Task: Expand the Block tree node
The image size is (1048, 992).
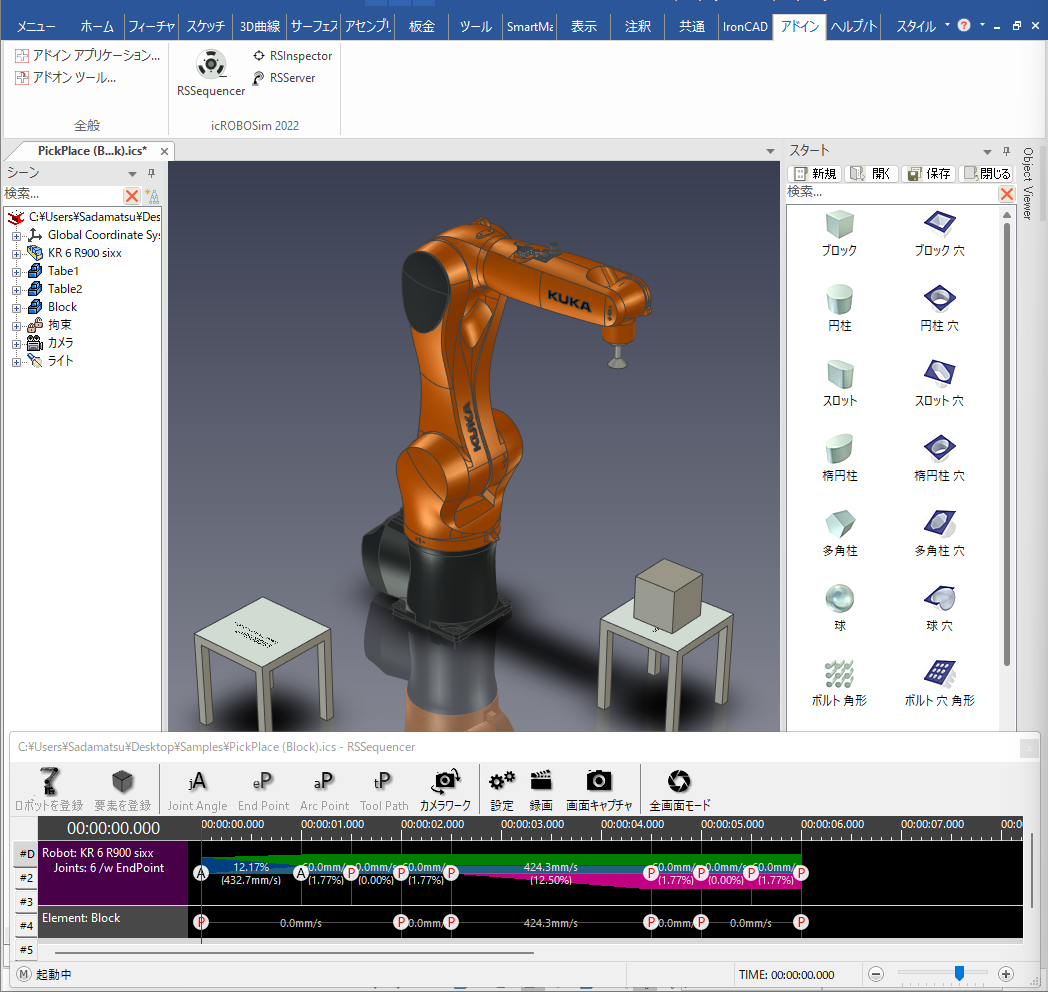Action: 16,308
